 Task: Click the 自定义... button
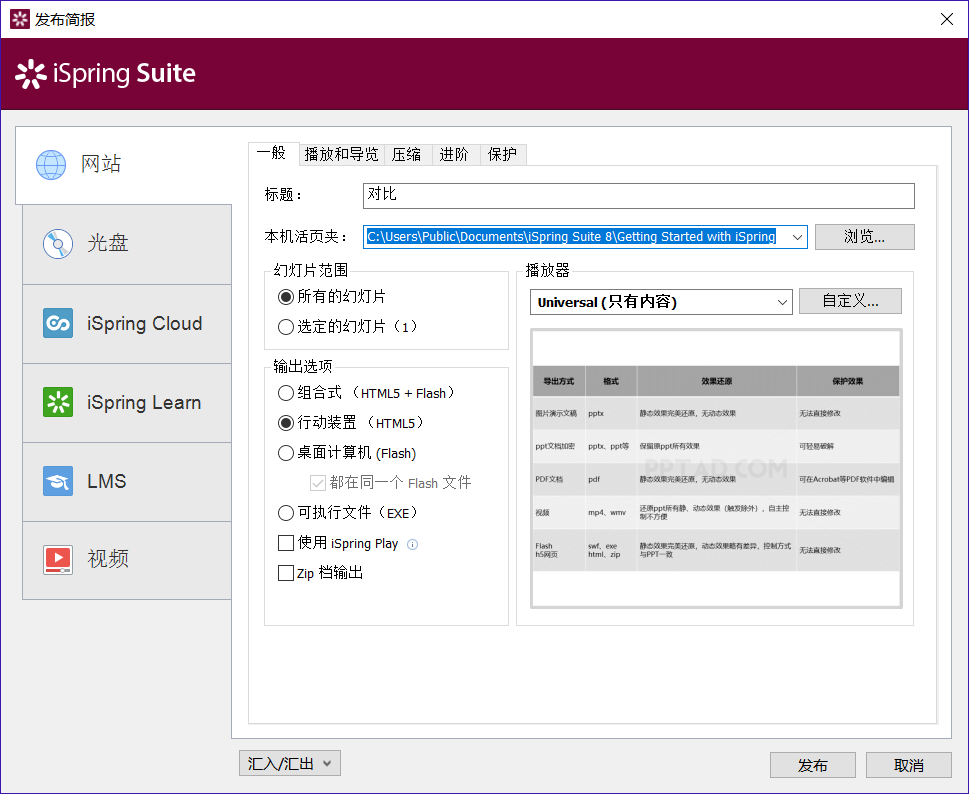click(850, 302)
